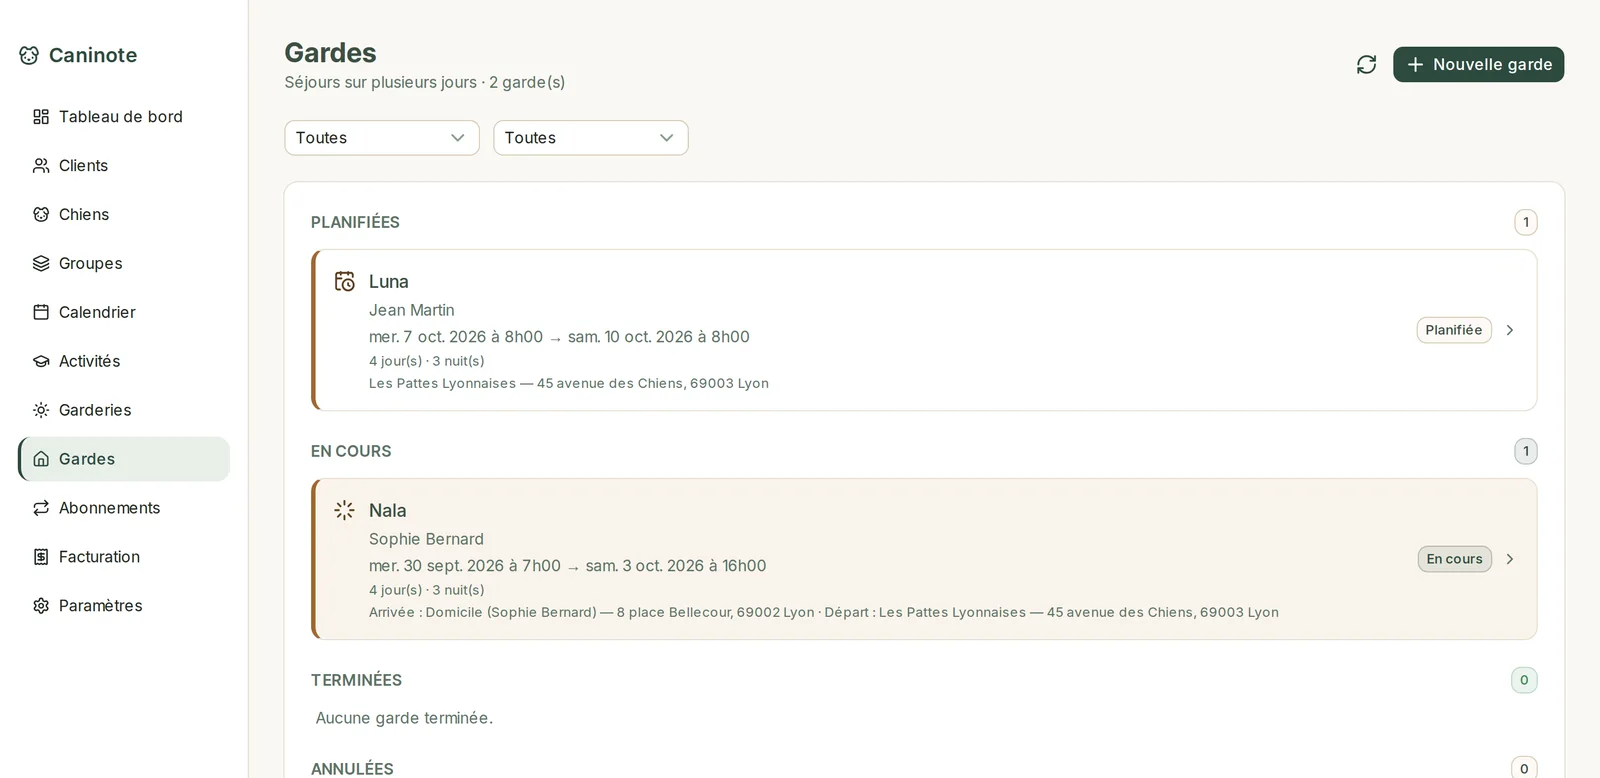The height and width of the screenshot is (778, 1600).
Task: Click the loader icon next to Nala
Action: point(345,511)
